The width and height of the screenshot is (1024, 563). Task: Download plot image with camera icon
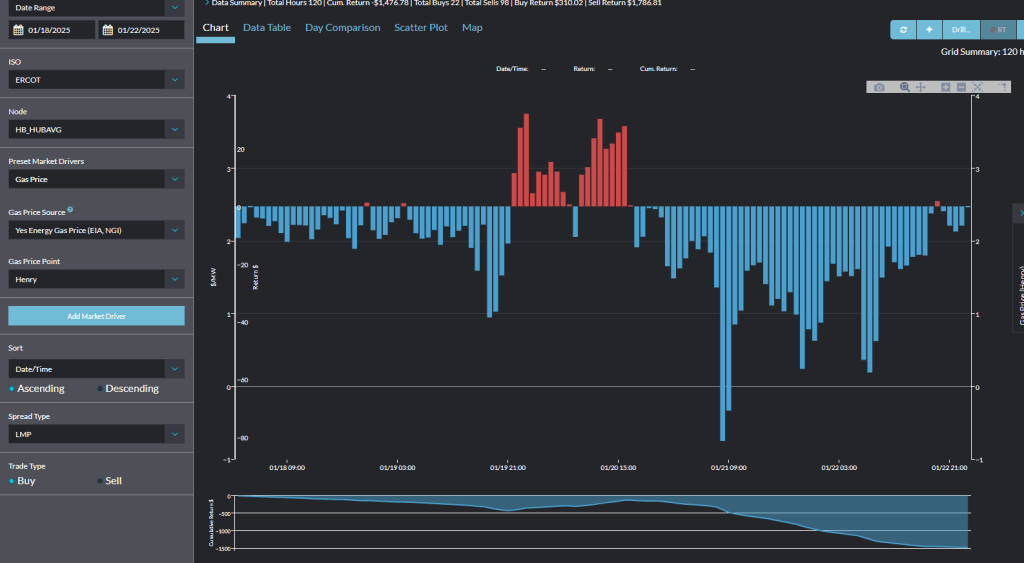[x=879, y=88]
